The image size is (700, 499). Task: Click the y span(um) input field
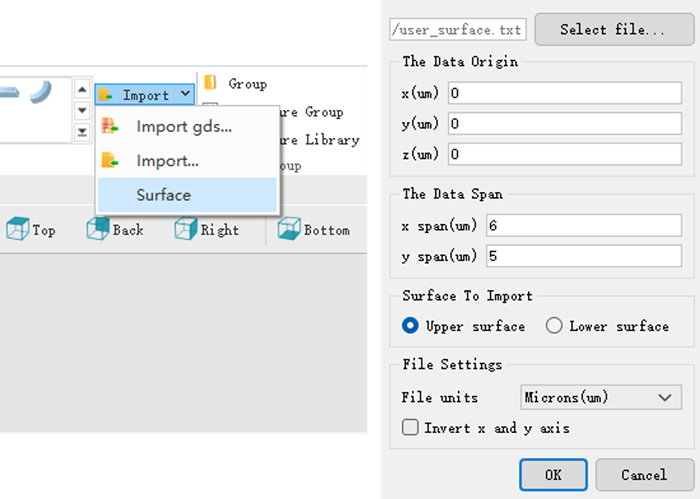tap(584, 256)
